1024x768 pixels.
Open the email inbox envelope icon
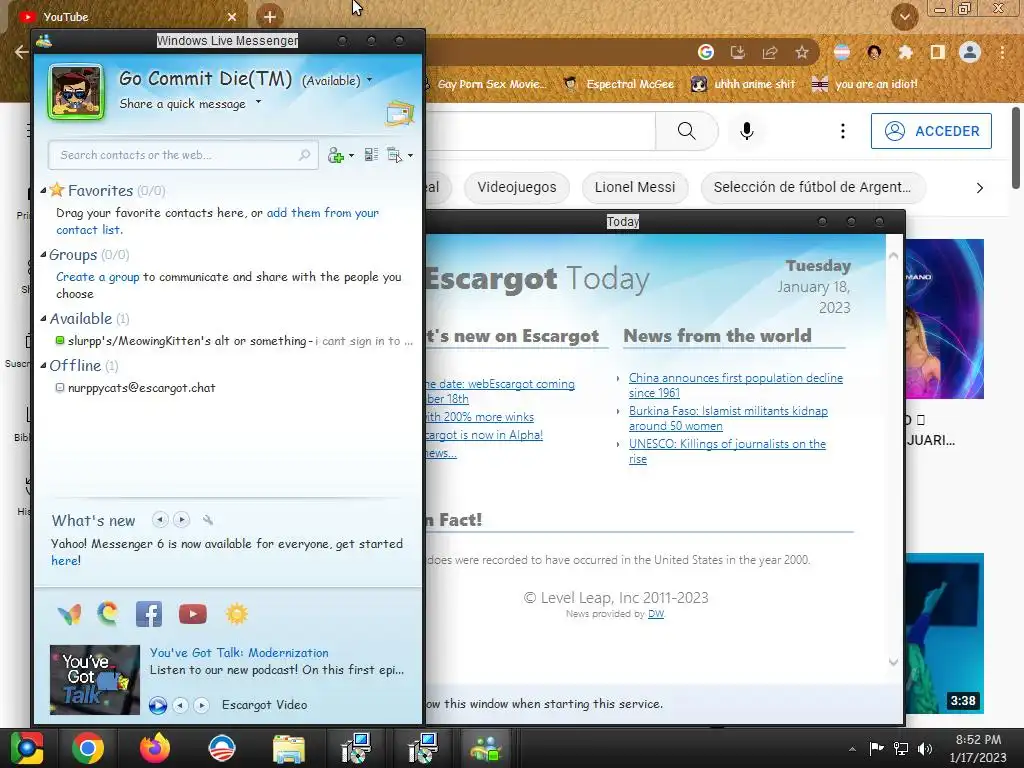pos(400,114)
